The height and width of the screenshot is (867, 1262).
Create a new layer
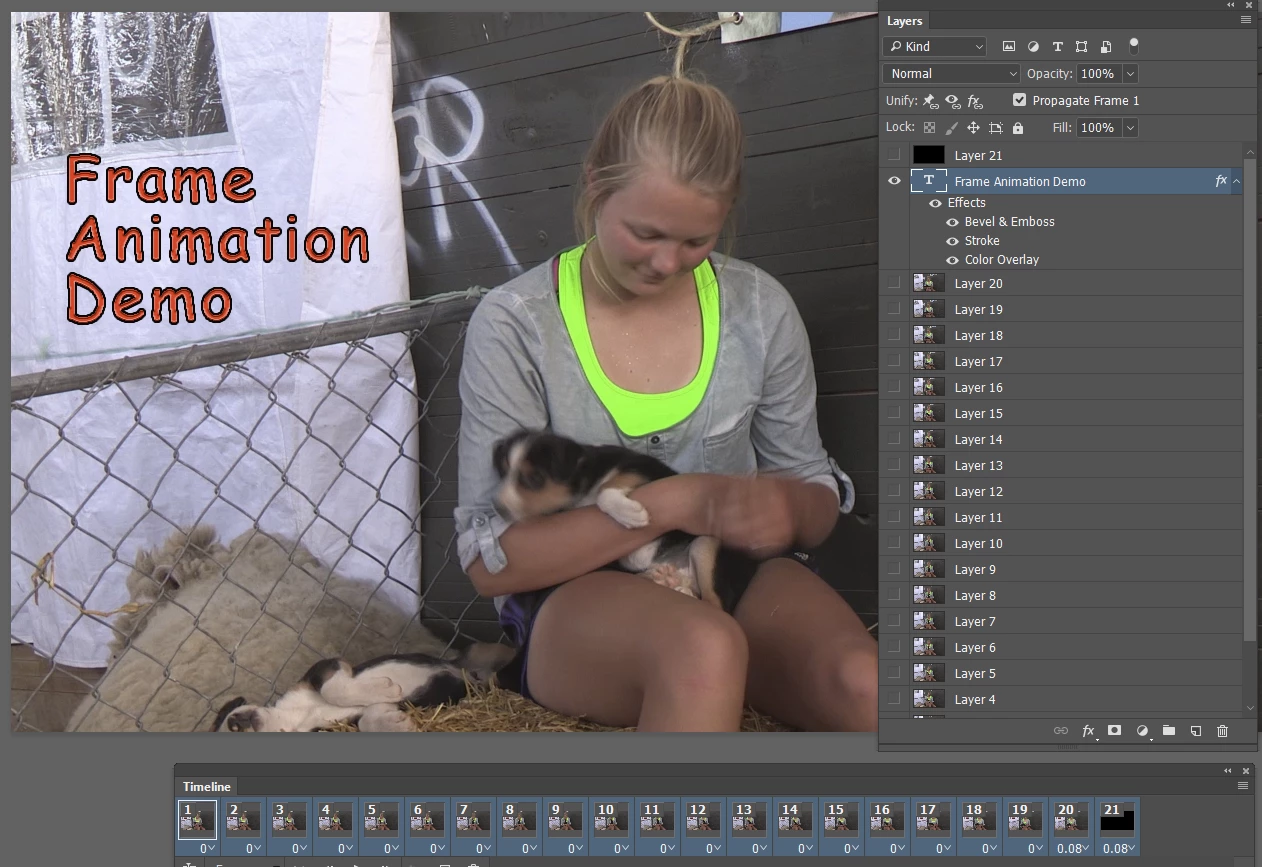1195,731
